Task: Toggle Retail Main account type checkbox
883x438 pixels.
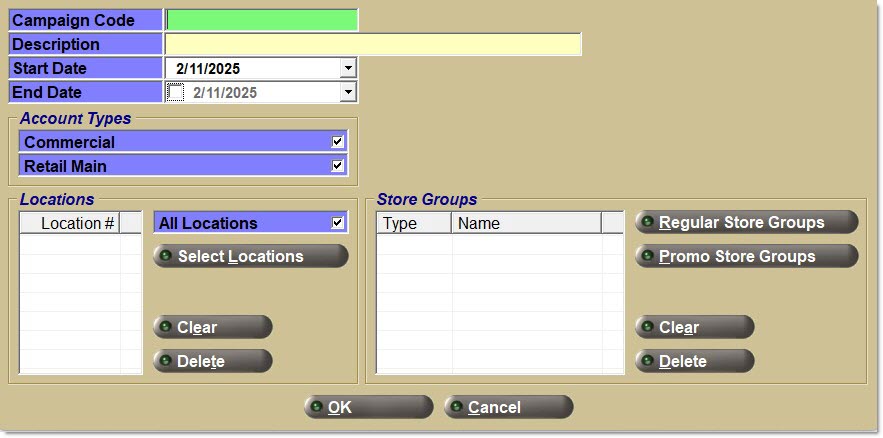Action: [338, 166]
